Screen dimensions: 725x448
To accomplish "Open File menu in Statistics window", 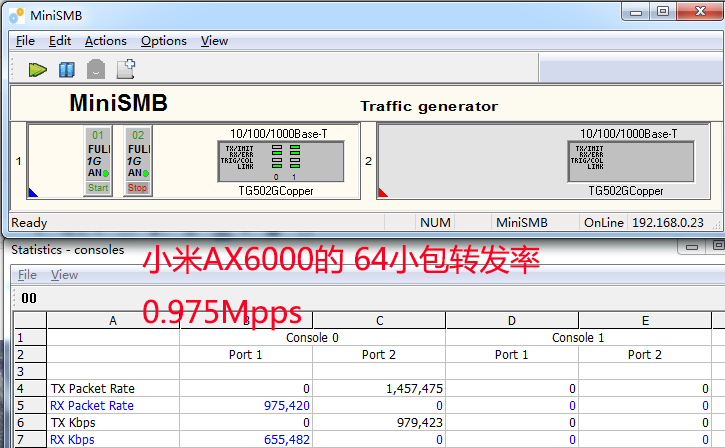I will 27,275.
